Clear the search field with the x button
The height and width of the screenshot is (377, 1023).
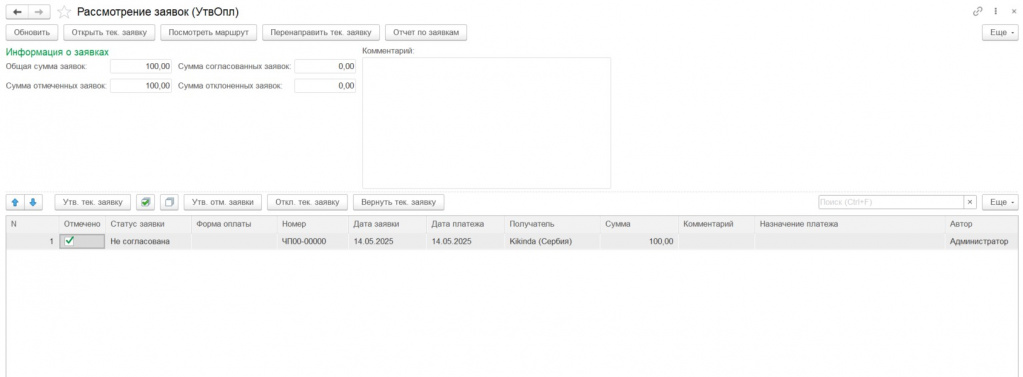point(970,202)
